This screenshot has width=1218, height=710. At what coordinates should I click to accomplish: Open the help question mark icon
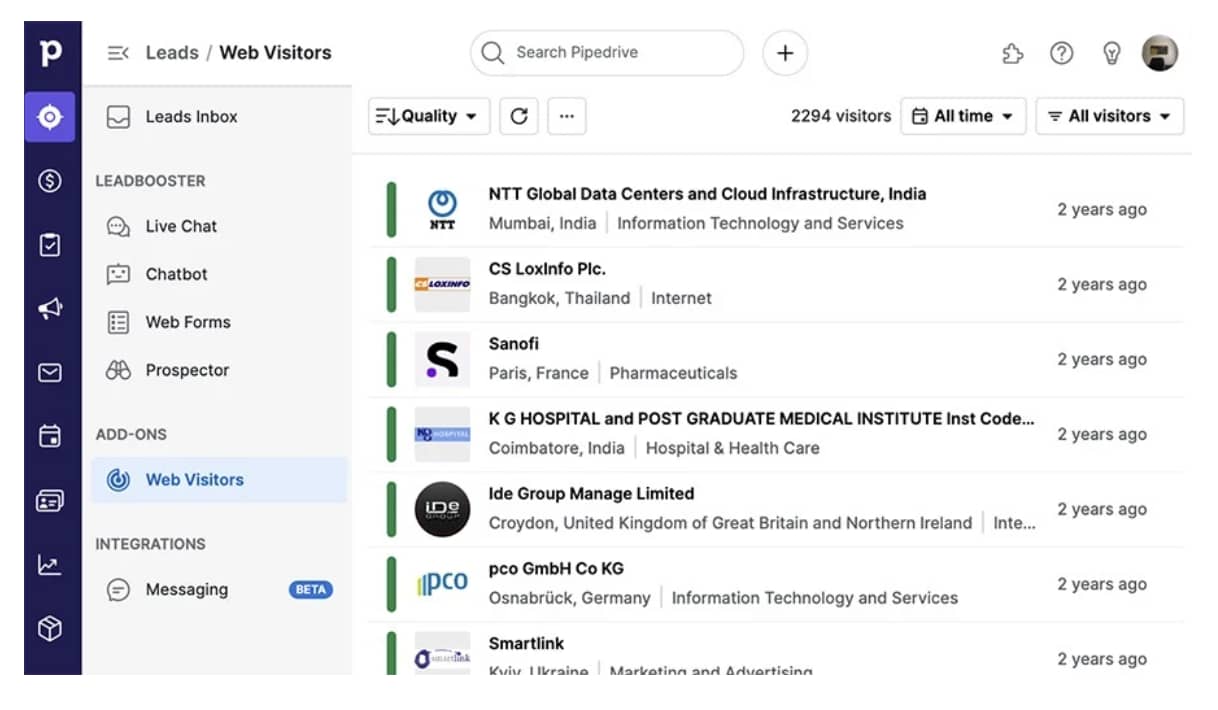pyautogui.click(x=1061, y=53)
